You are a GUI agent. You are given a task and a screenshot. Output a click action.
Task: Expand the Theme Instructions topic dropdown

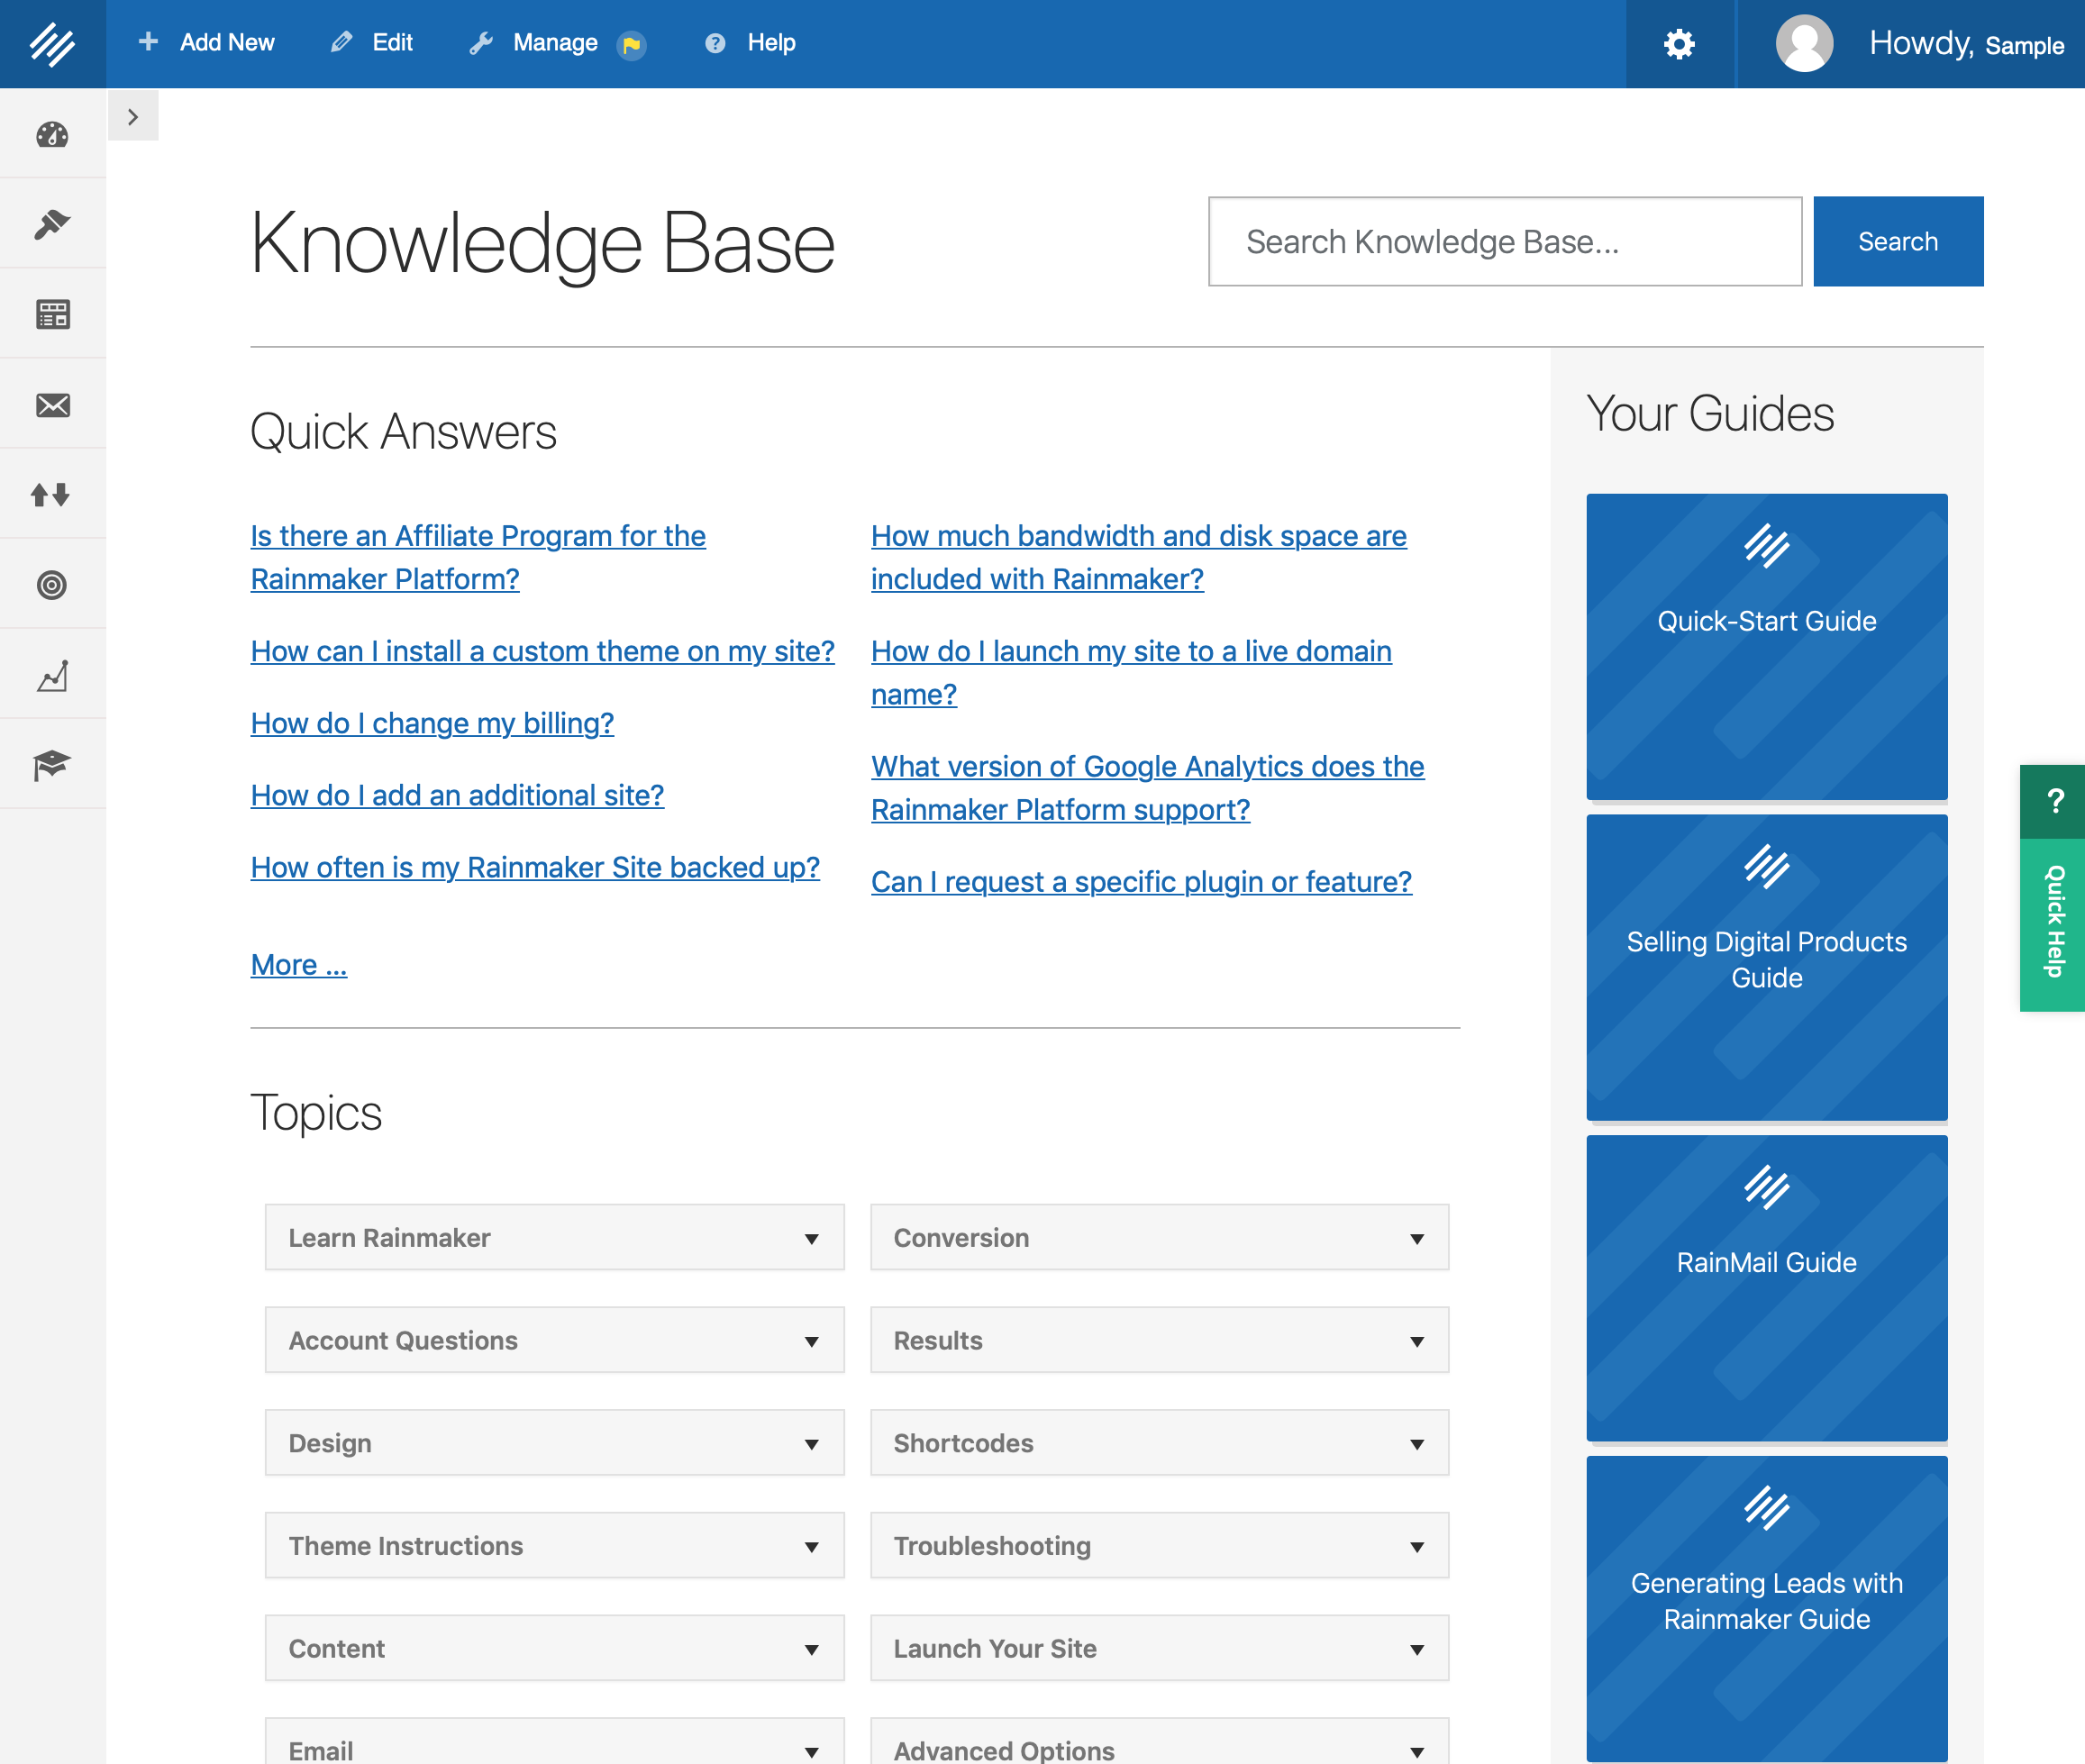(554, 1546)
